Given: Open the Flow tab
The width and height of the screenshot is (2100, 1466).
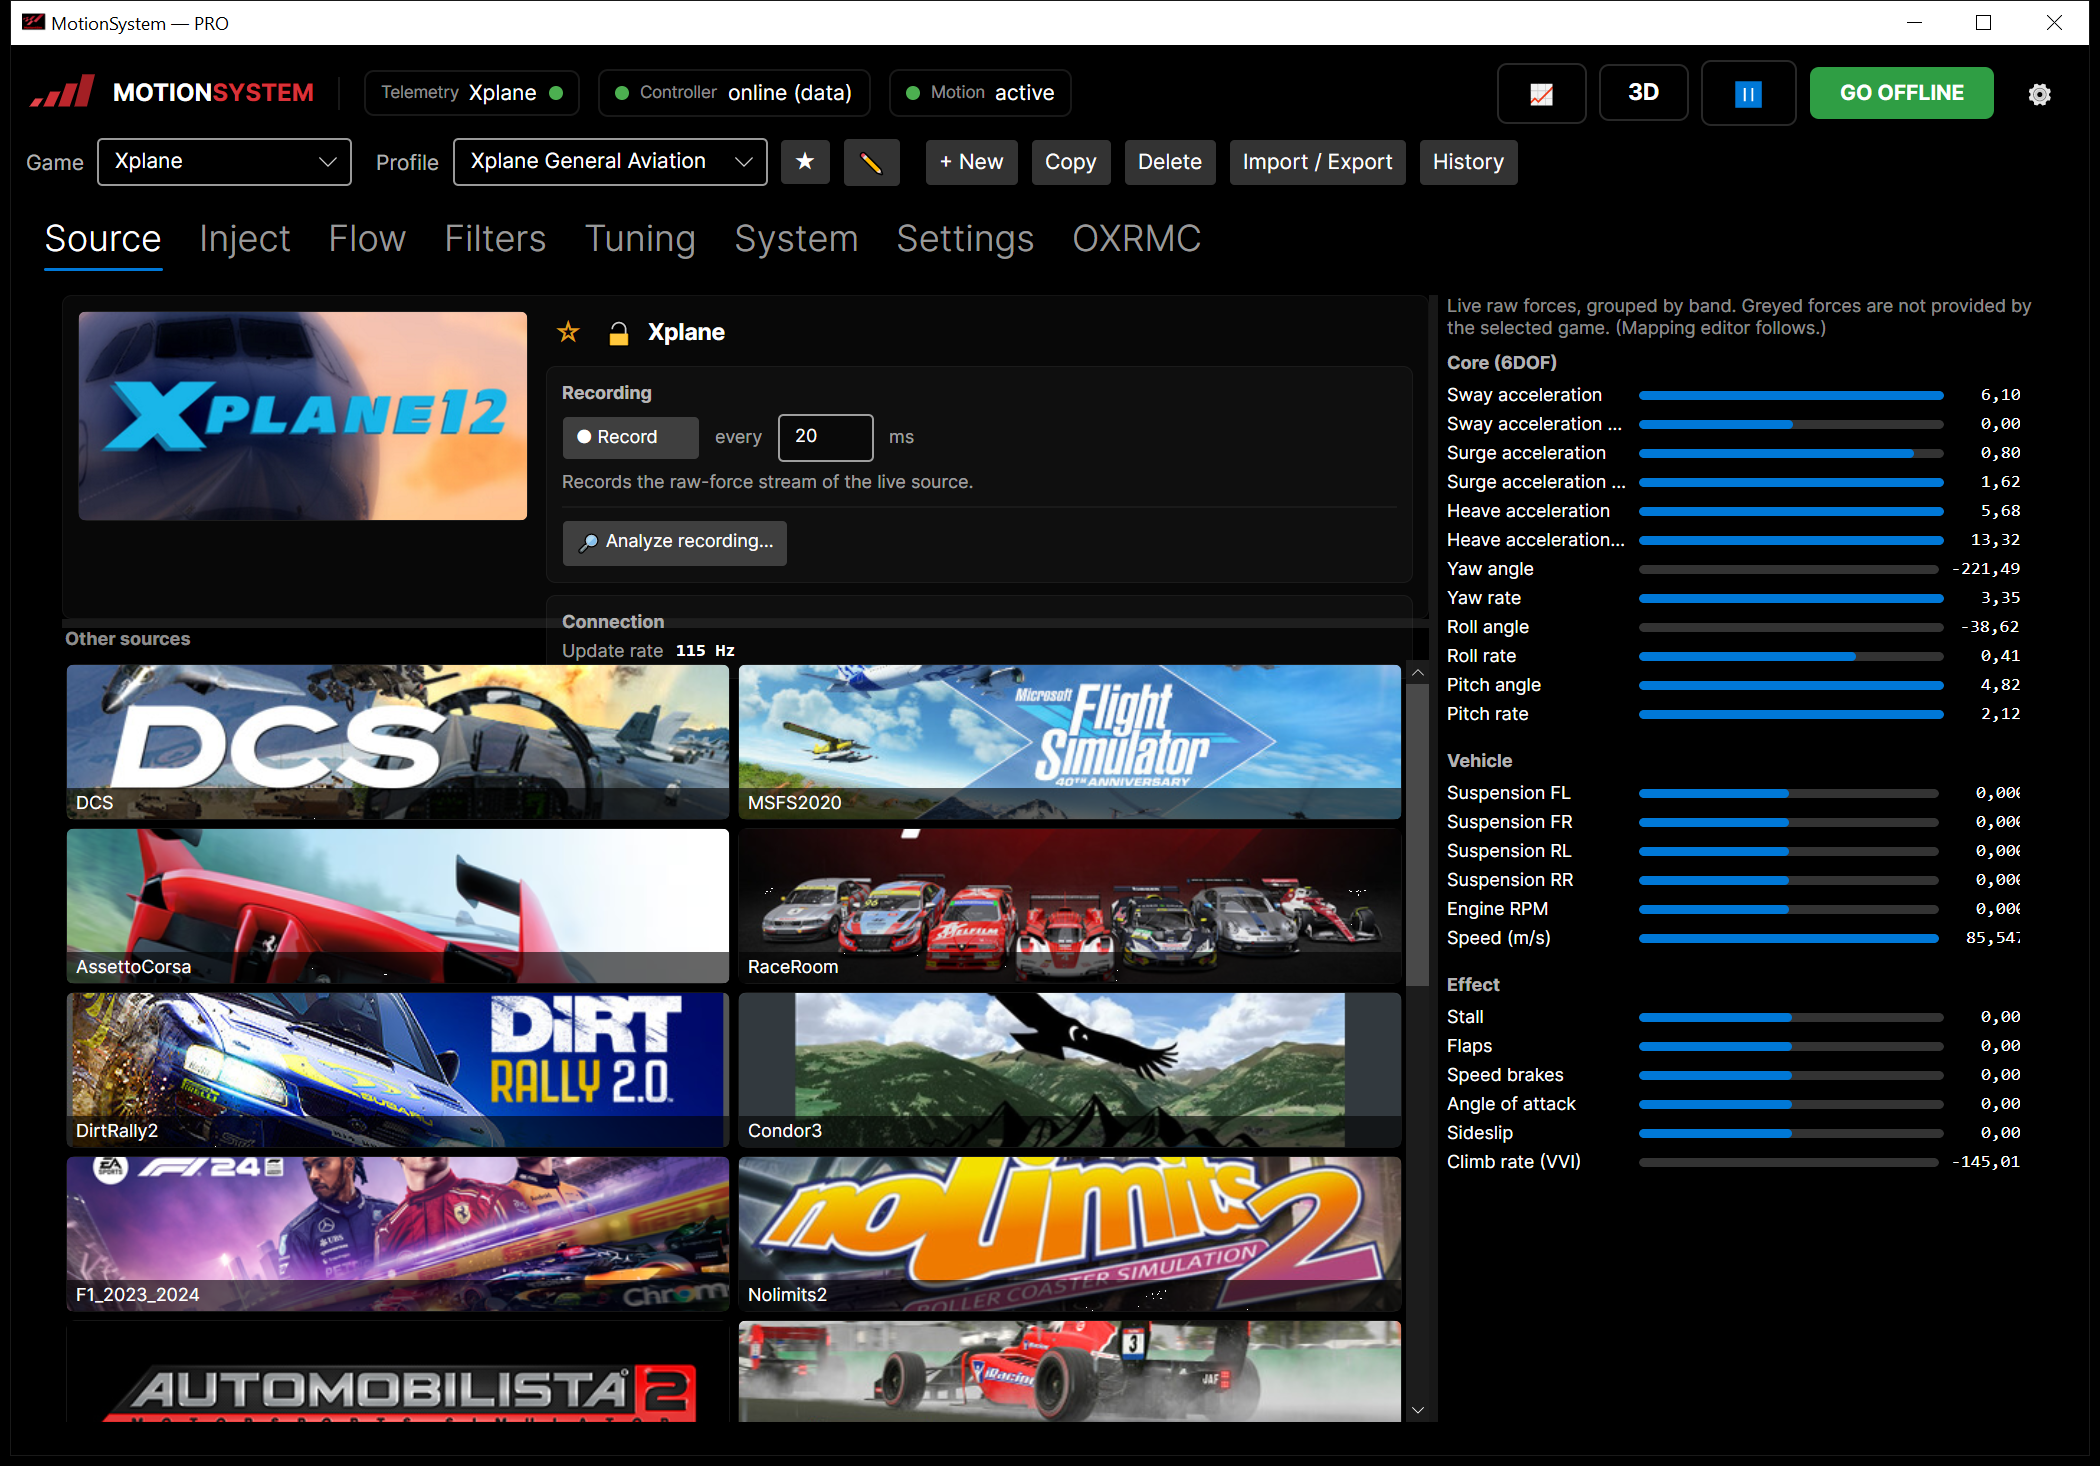Looking at the screenshot, I should point(367,239).
